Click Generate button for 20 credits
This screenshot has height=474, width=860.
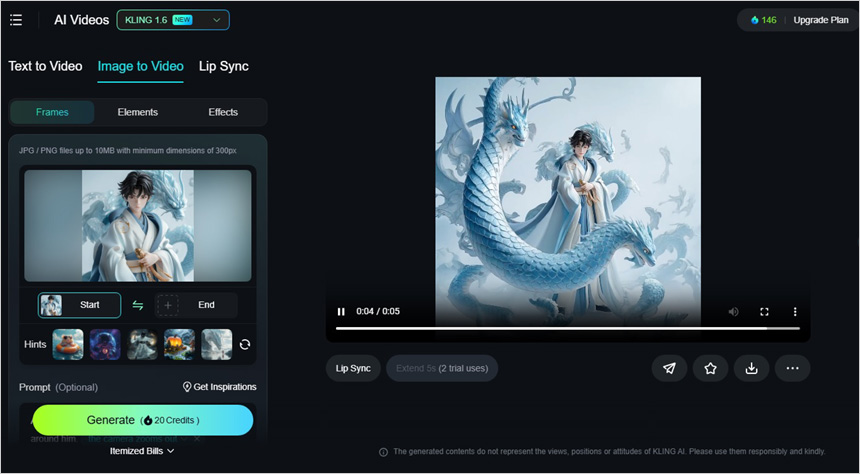pyautogui.click(x=142, y=420)
